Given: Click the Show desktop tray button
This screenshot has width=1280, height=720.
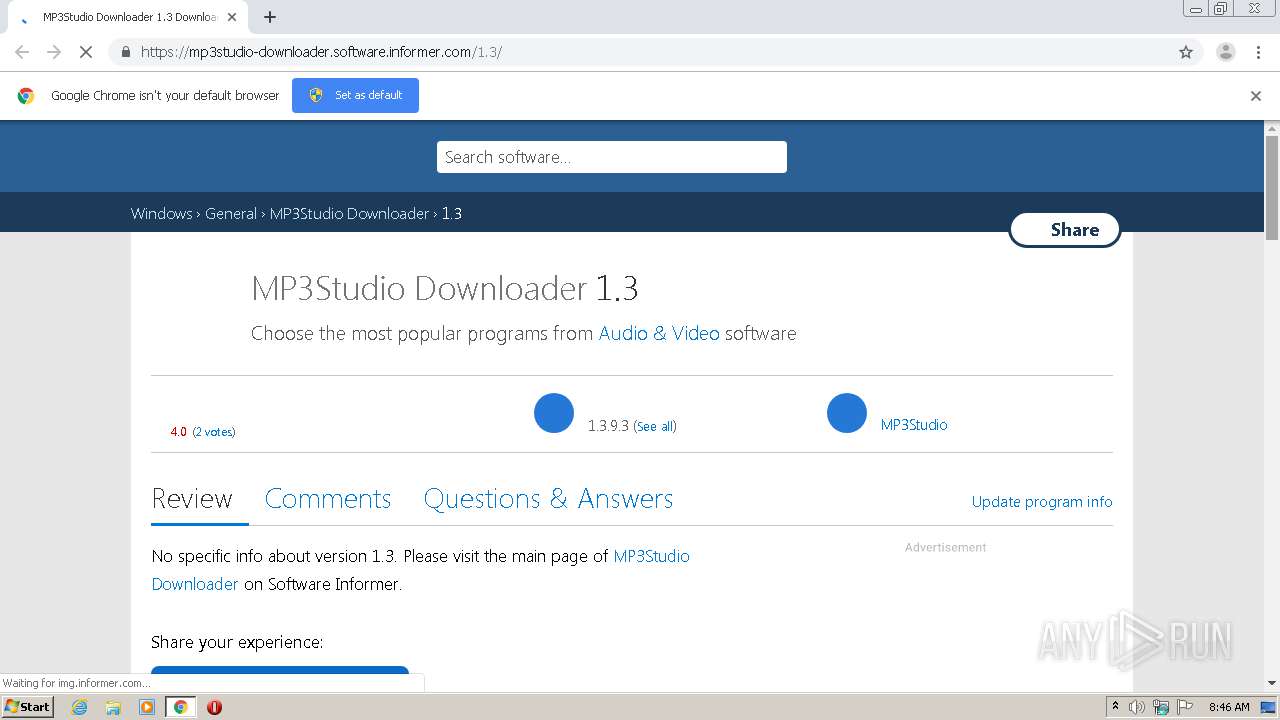Looking at the screenshot, I should coord(1269,707).
